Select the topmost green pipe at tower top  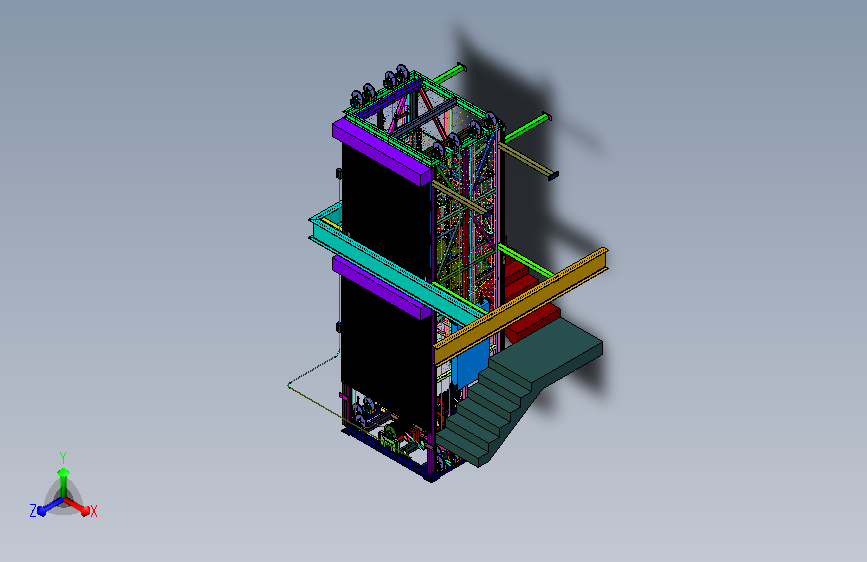tap(449, 74)
